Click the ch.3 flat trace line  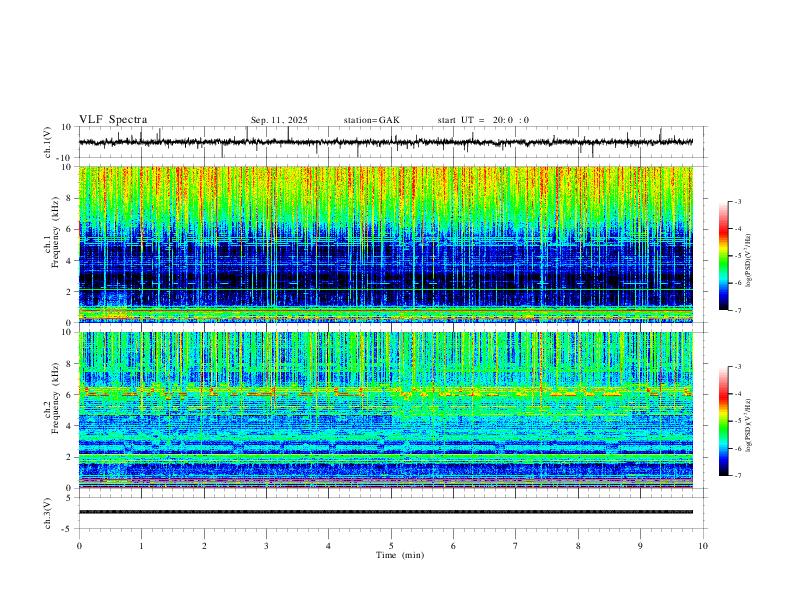click(x=386, y=512)
